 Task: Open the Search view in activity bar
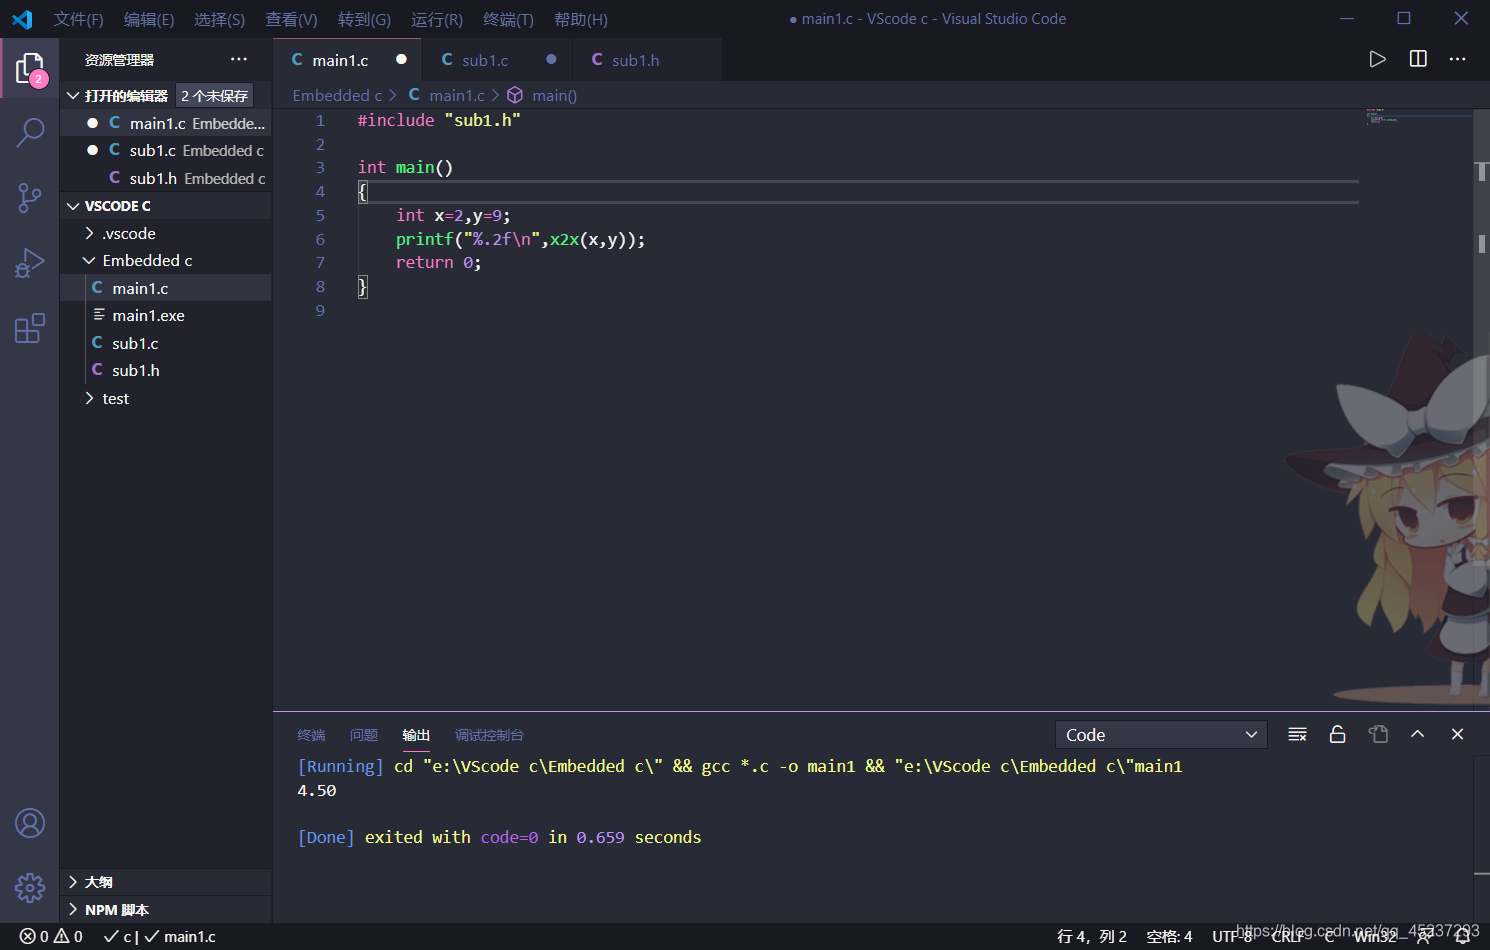click(x=30, y=132)
